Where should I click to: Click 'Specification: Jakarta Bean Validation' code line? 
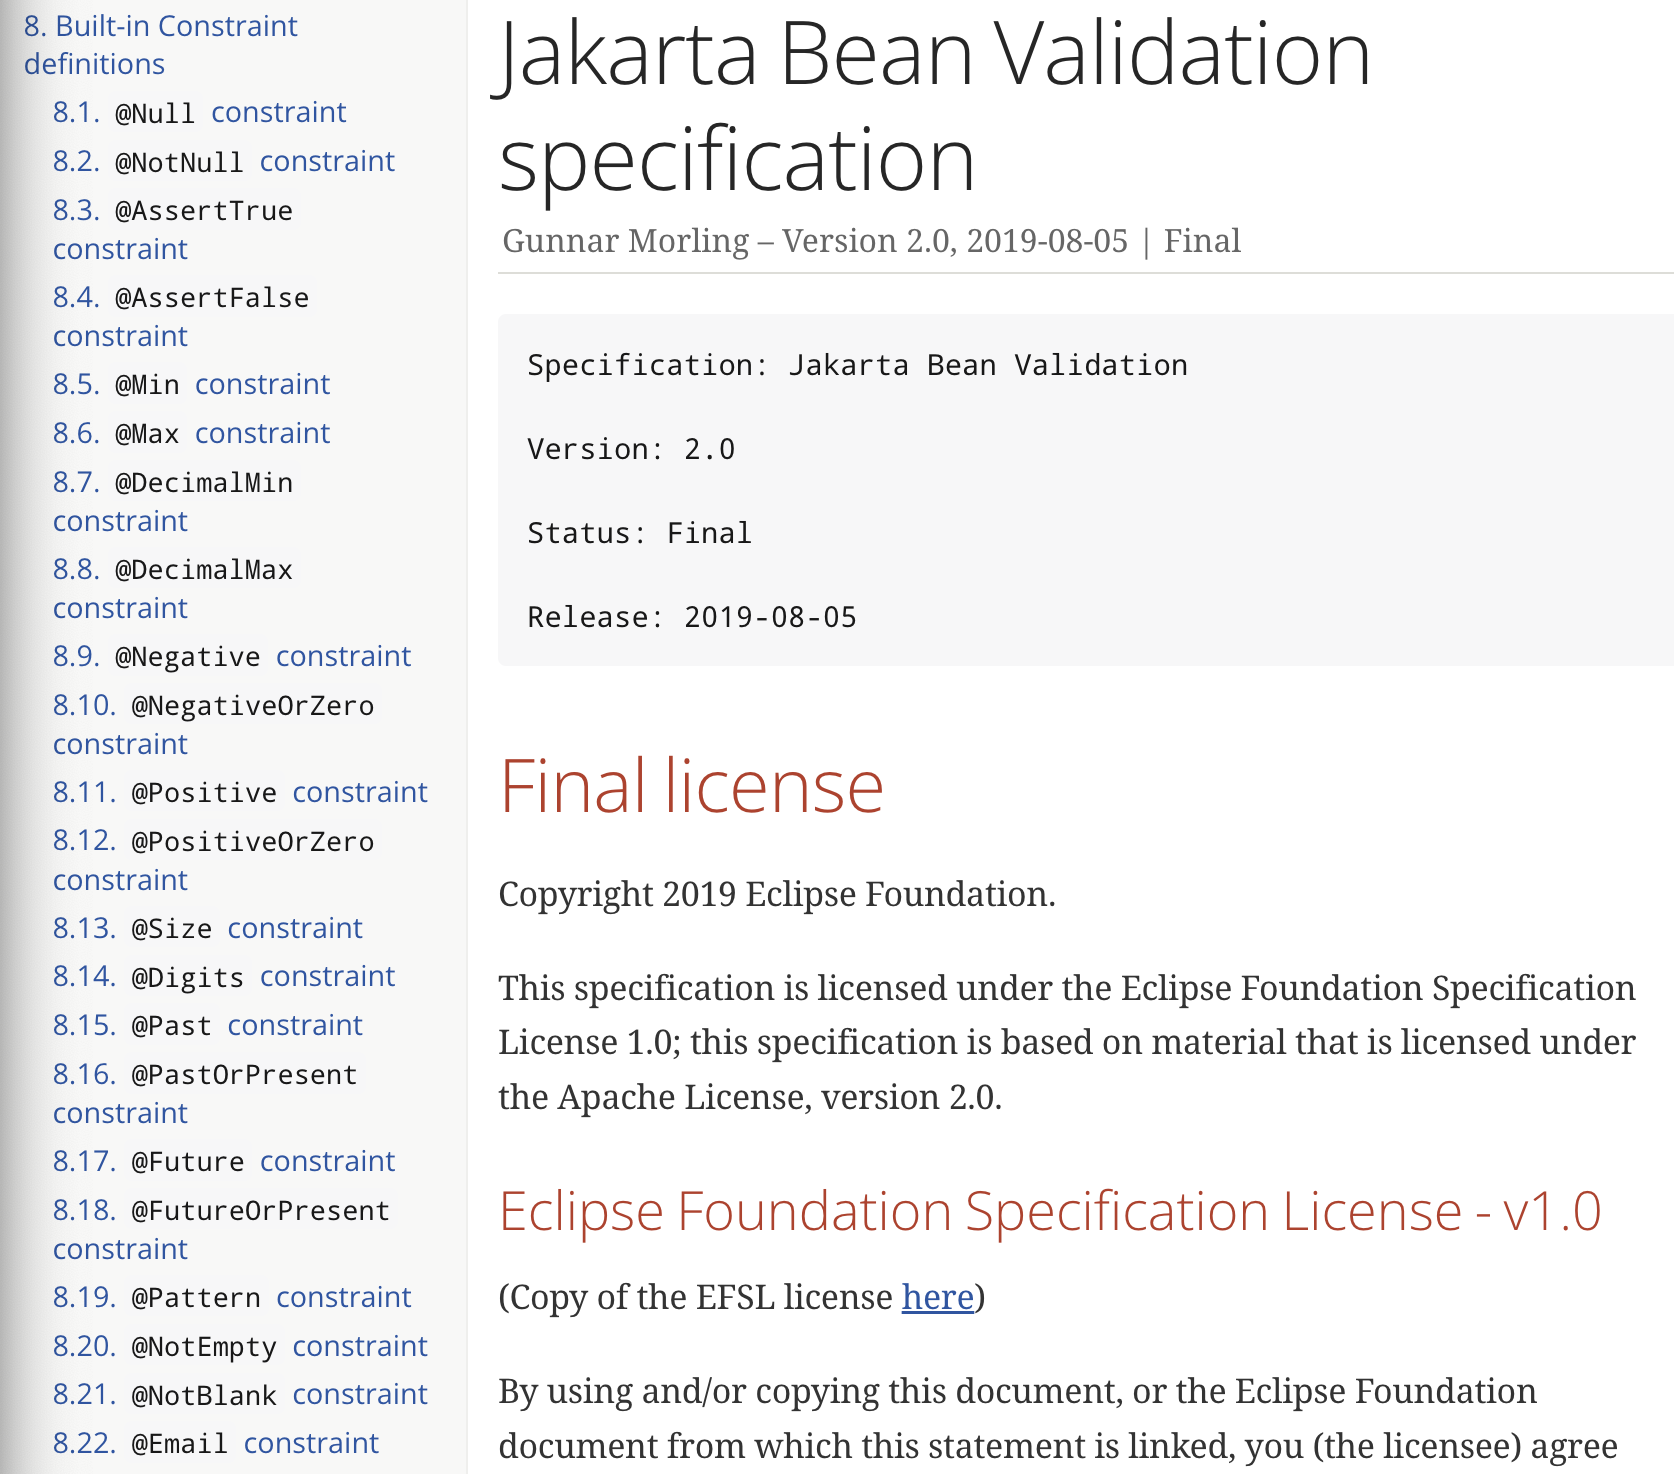[x=857, y=365]
